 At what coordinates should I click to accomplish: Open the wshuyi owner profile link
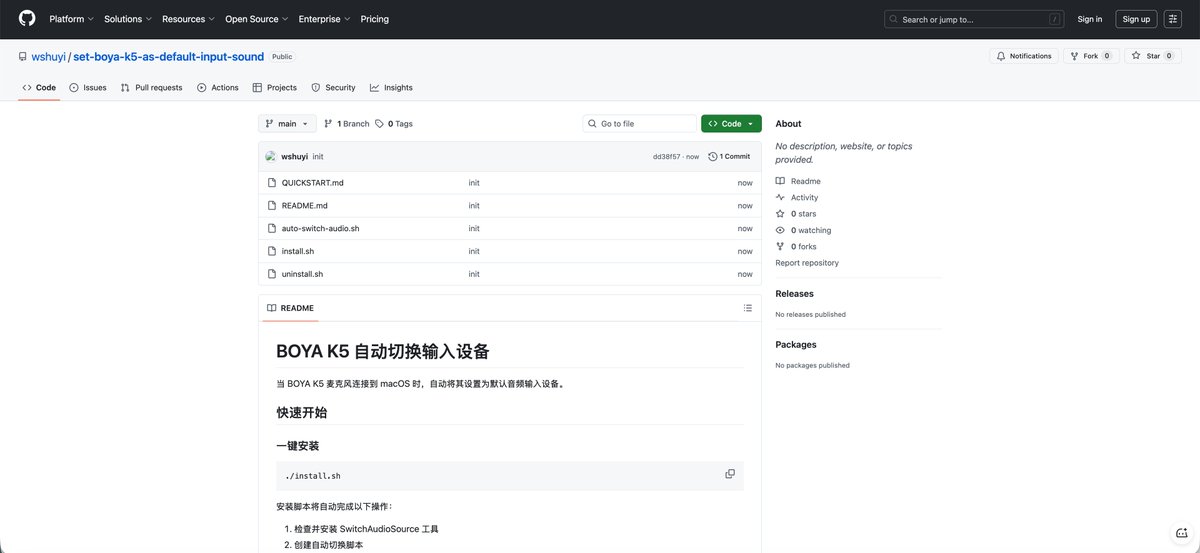pos(49,57)
